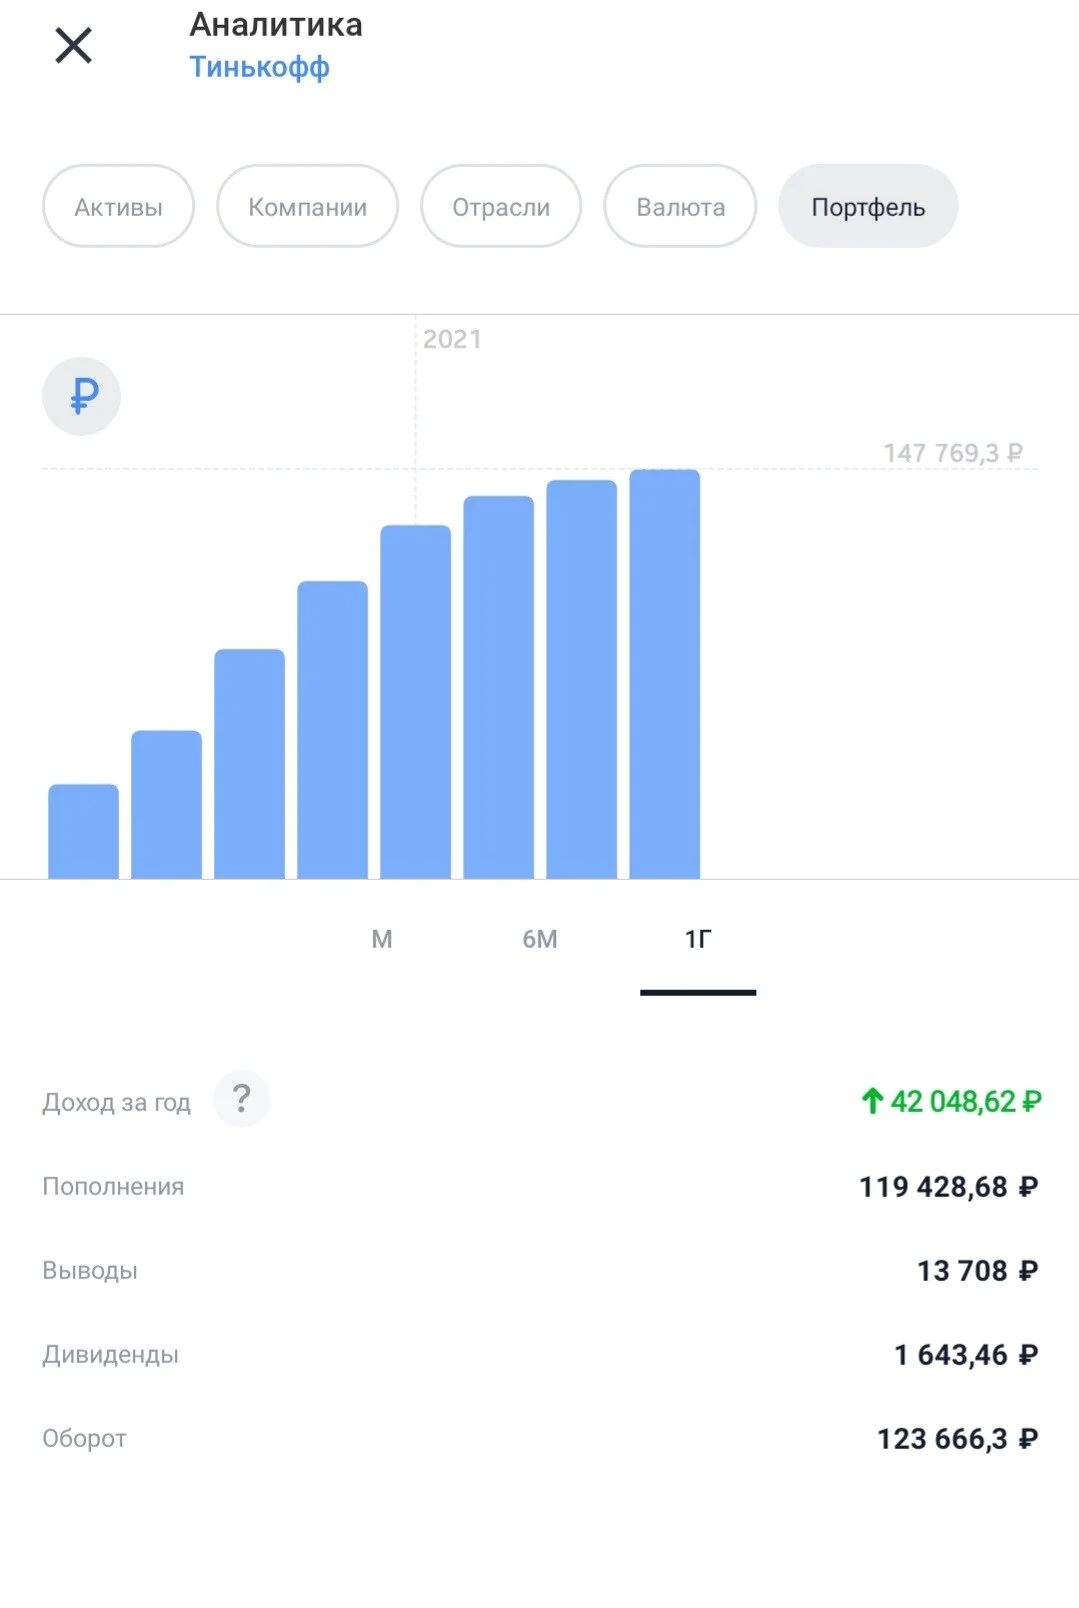
Task: Tap the Аналитика screen title
Action: tap(276, 24)
